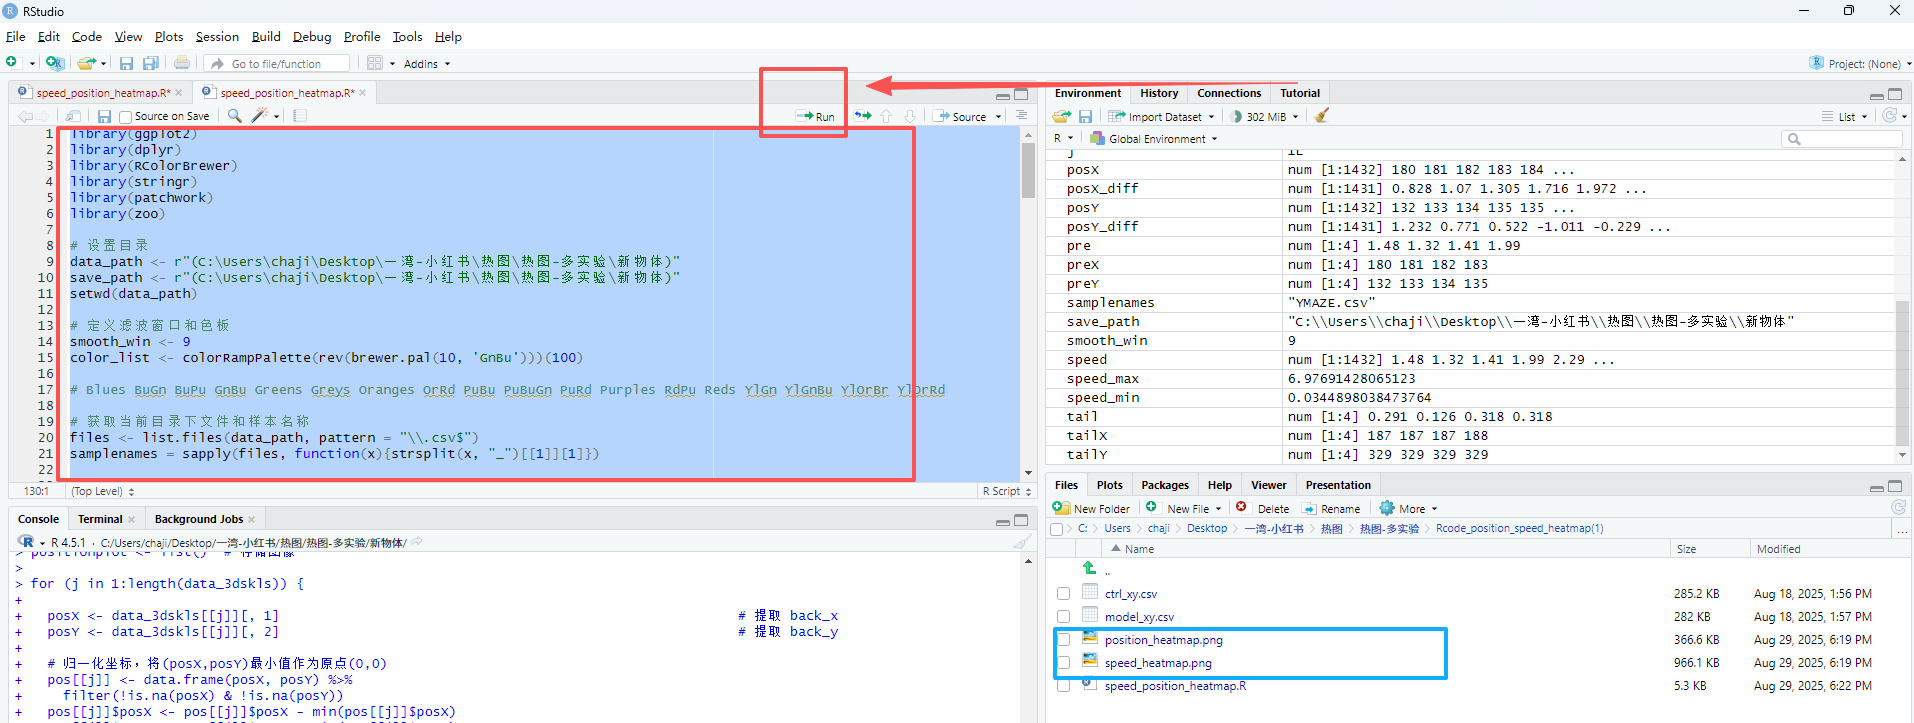Click the print icon in the main toolbar
Viewport: 1914px width, 723px height.
pos(181,63)
